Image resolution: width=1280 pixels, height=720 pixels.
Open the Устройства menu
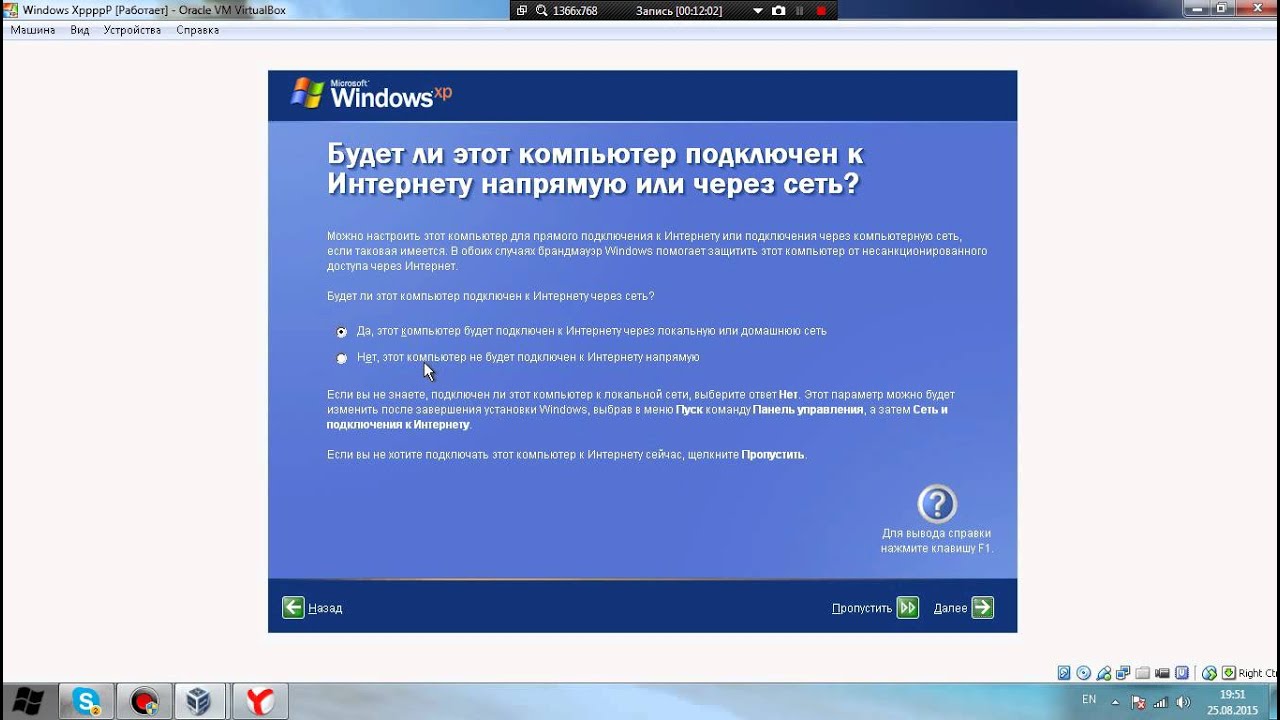[x=133, y=30]
